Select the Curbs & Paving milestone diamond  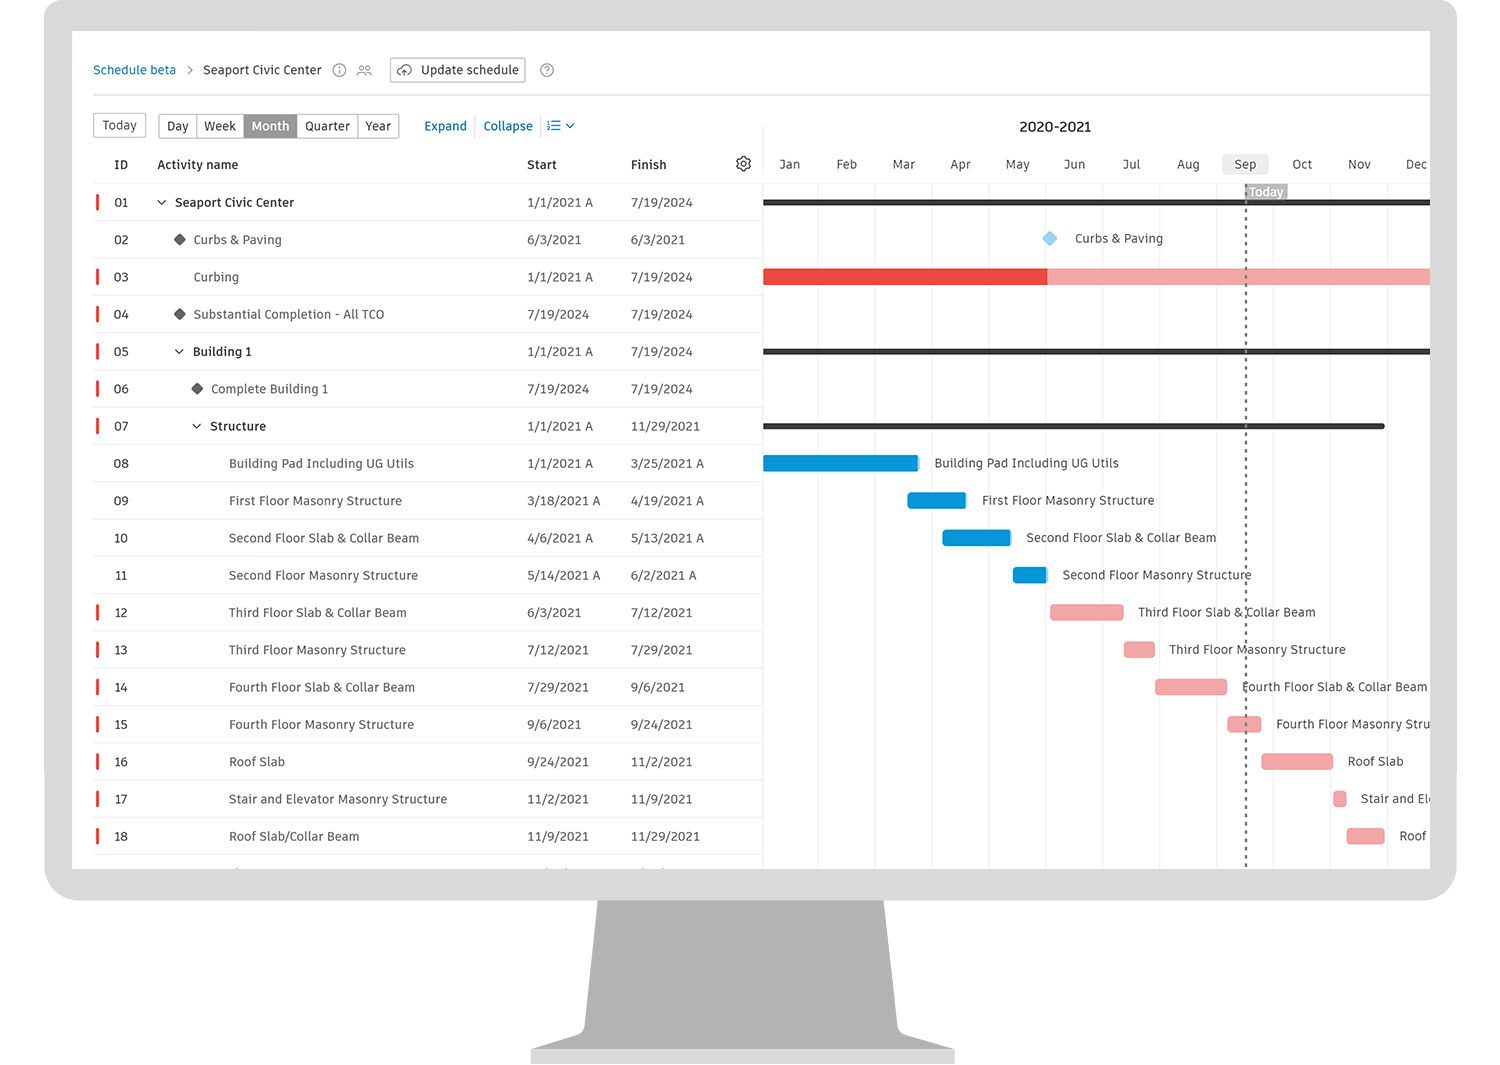click(x=1049, y=238)
